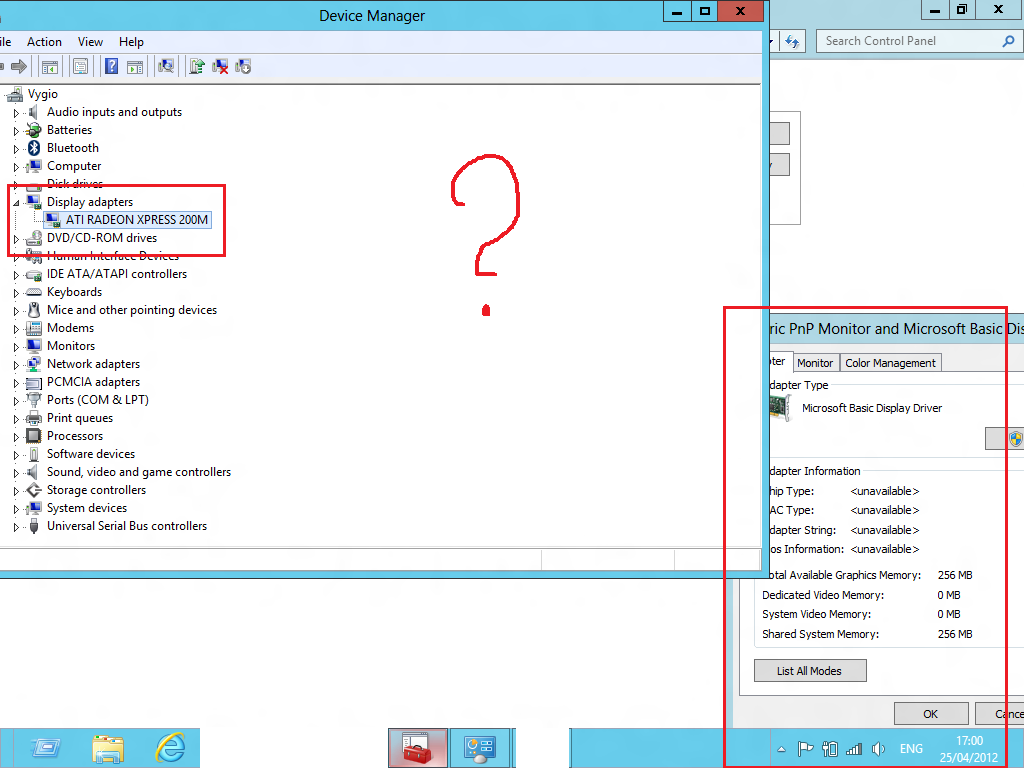Viewport: 1024px width, 768px height.
Task: Click Scan for hardware changes toolbar icon
Action: tap(166, 66)
